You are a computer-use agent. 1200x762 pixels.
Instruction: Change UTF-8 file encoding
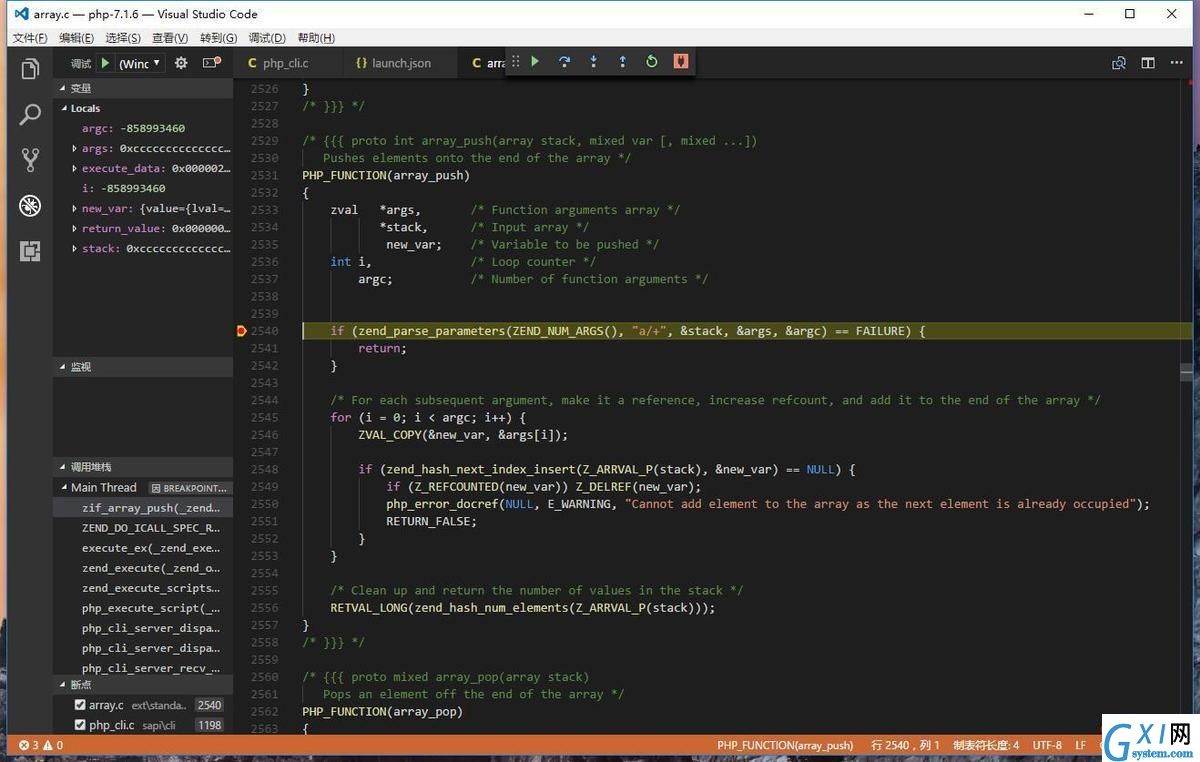(1047, 745)
